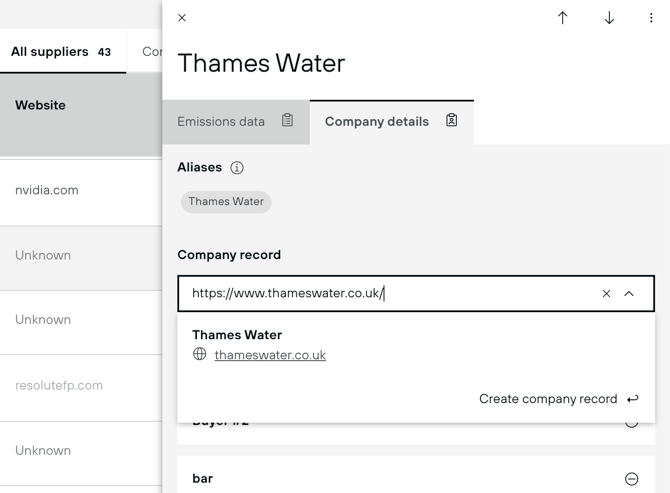Select the nvidia.com website row
The width and height of the screenshot is (670, 493).
[81, 191]
